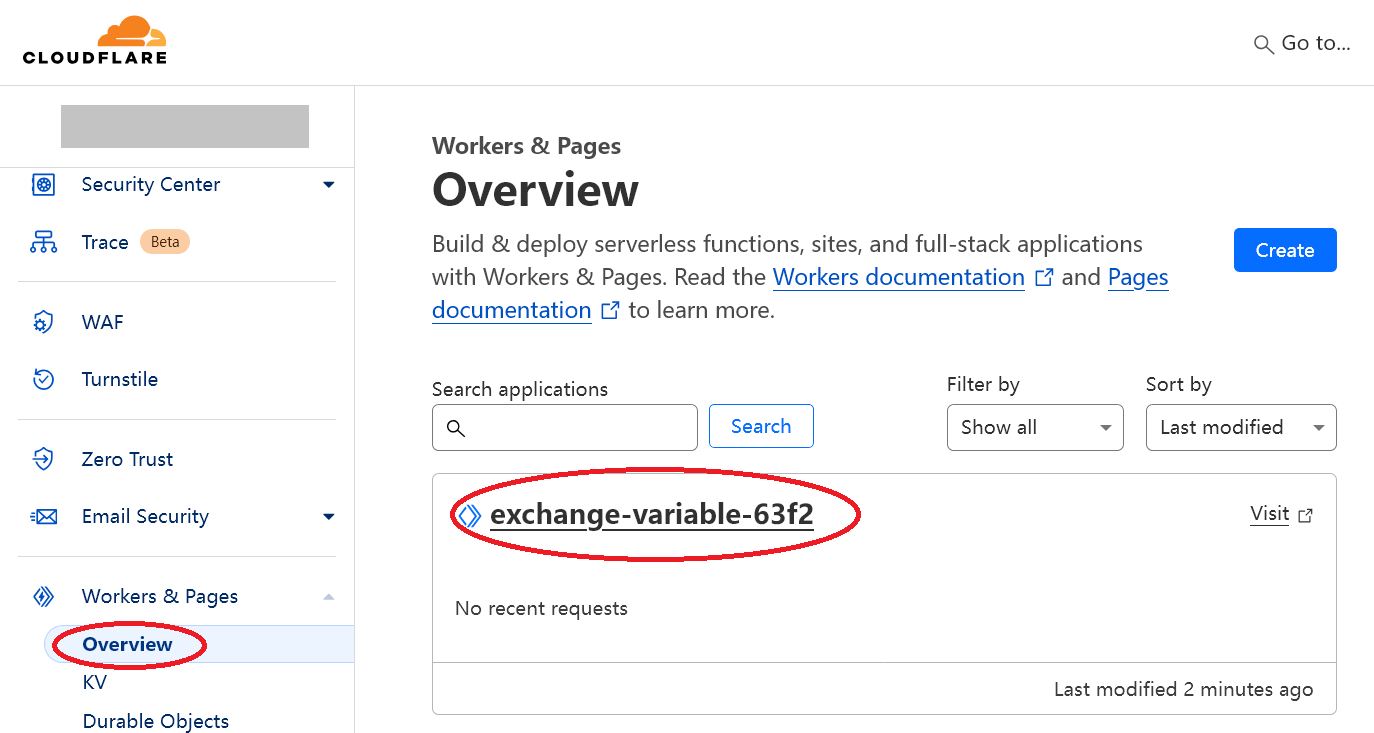This screenshot has width=1374, height=733.
Task: Open the Trace menu item
Action: click(x=105, y=242)
